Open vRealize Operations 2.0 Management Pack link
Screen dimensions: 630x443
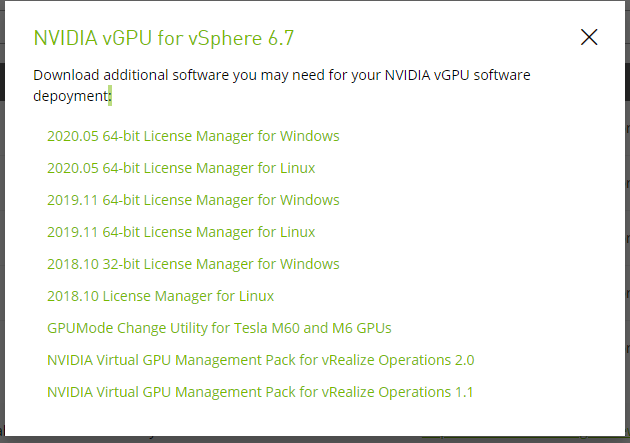[260, 360]
